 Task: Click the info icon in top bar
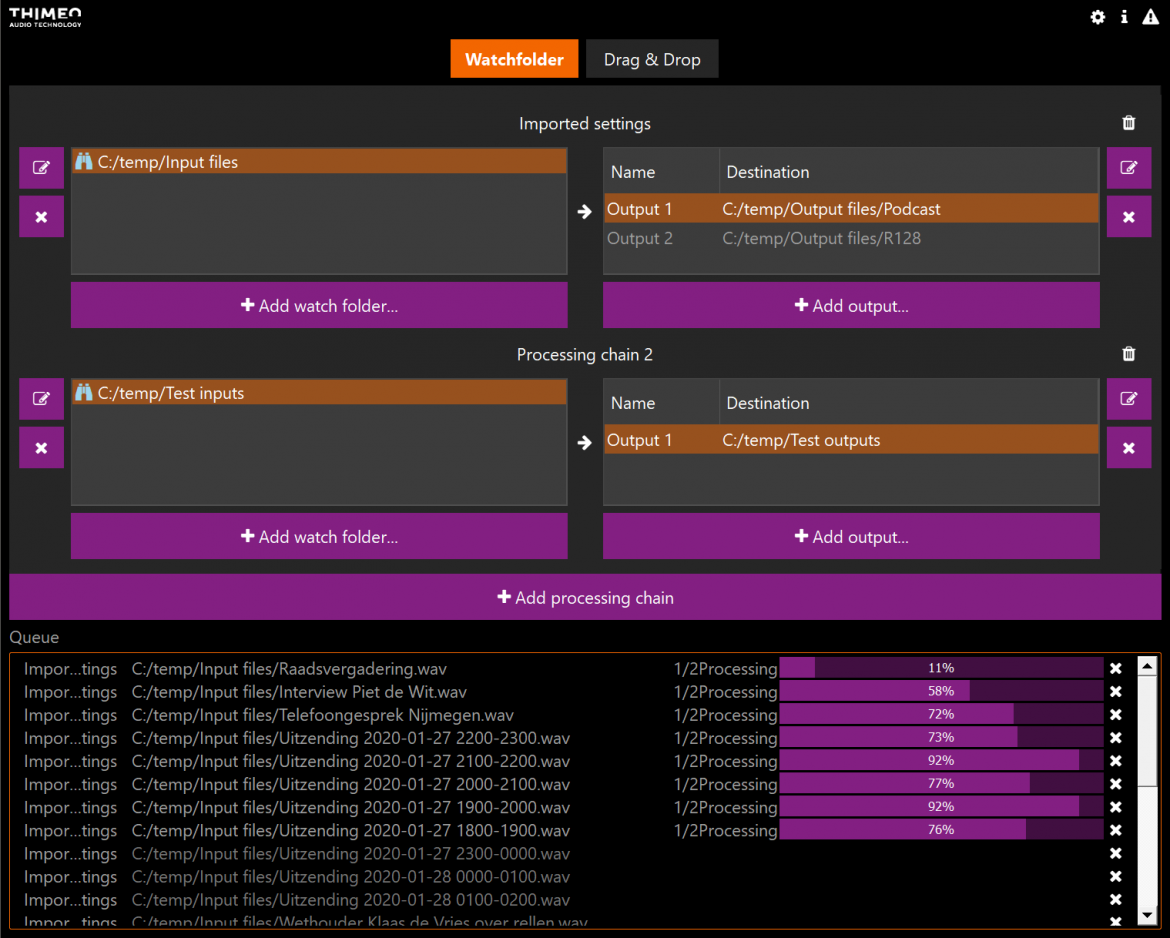pyautogui.click(x=1124, y=17)
